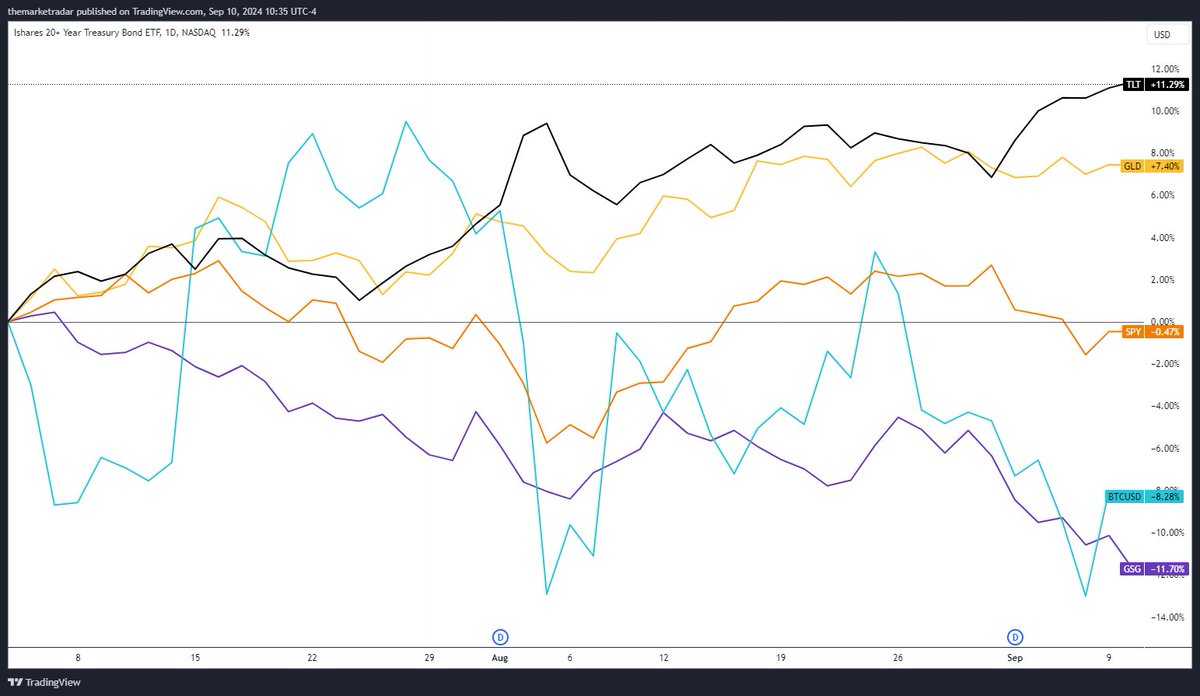Click the black TLT +11.29% price label
The width and height of the screenshot is (1200, 696).
[x=1156, y=84]
